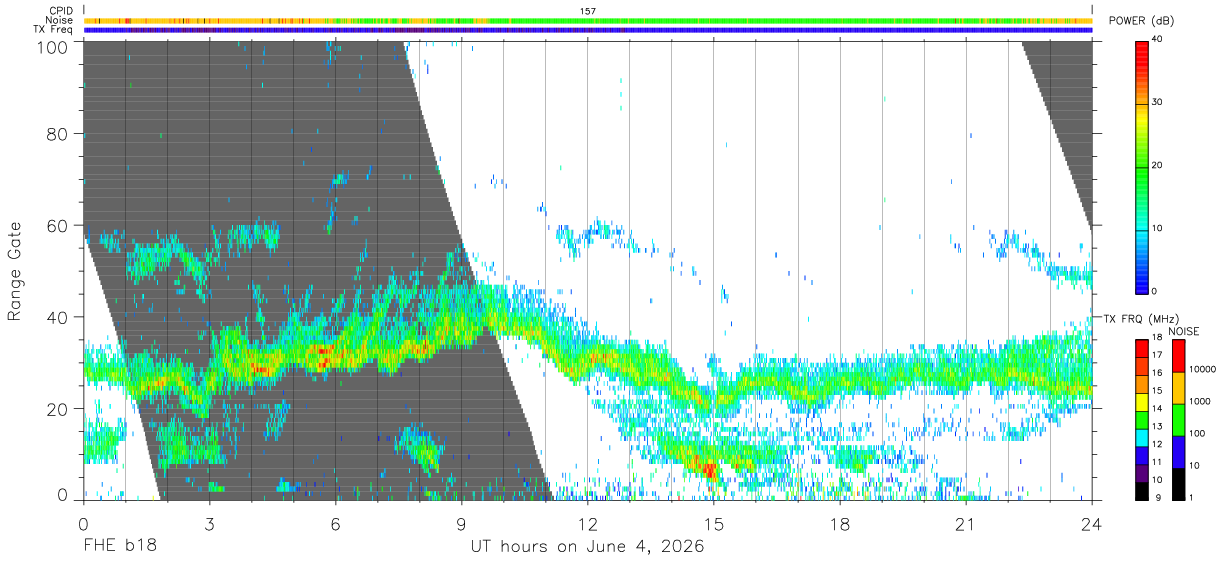Viewport: 1228px width, 567px height.
Task: Click the '16' tick on TX FRQ colorbar
Action: point(1156,373)
